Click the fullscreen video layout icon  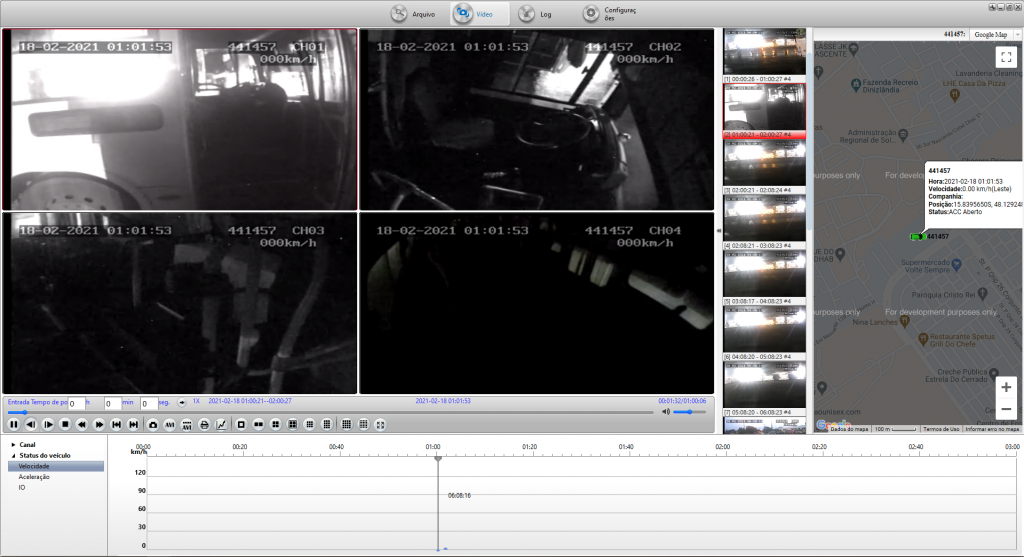380,425
